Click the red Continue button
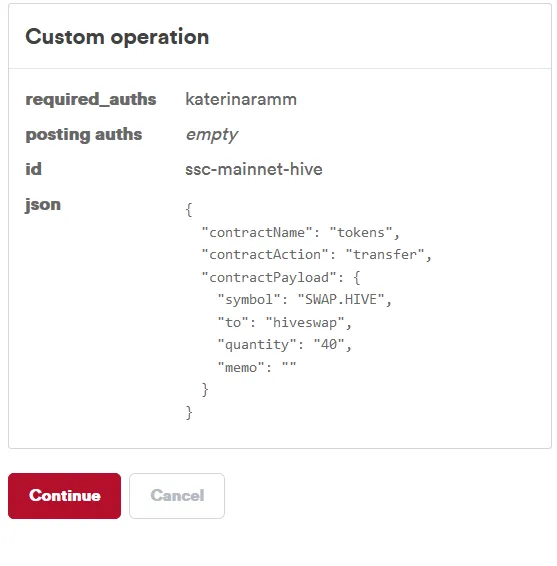 coord(64,496)
